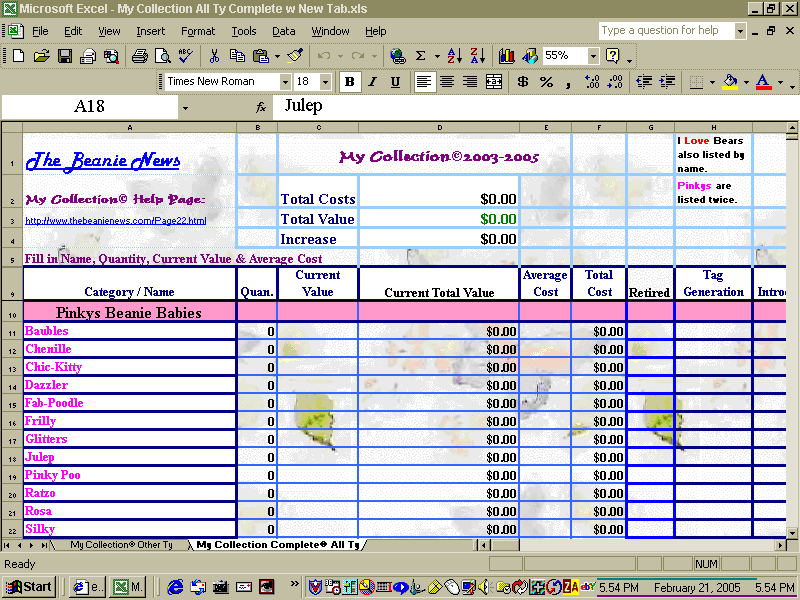This screenshot has height=600, width=800.
Task: Expand the zoom percentage dropdown
Action: [x=593, y=56]
